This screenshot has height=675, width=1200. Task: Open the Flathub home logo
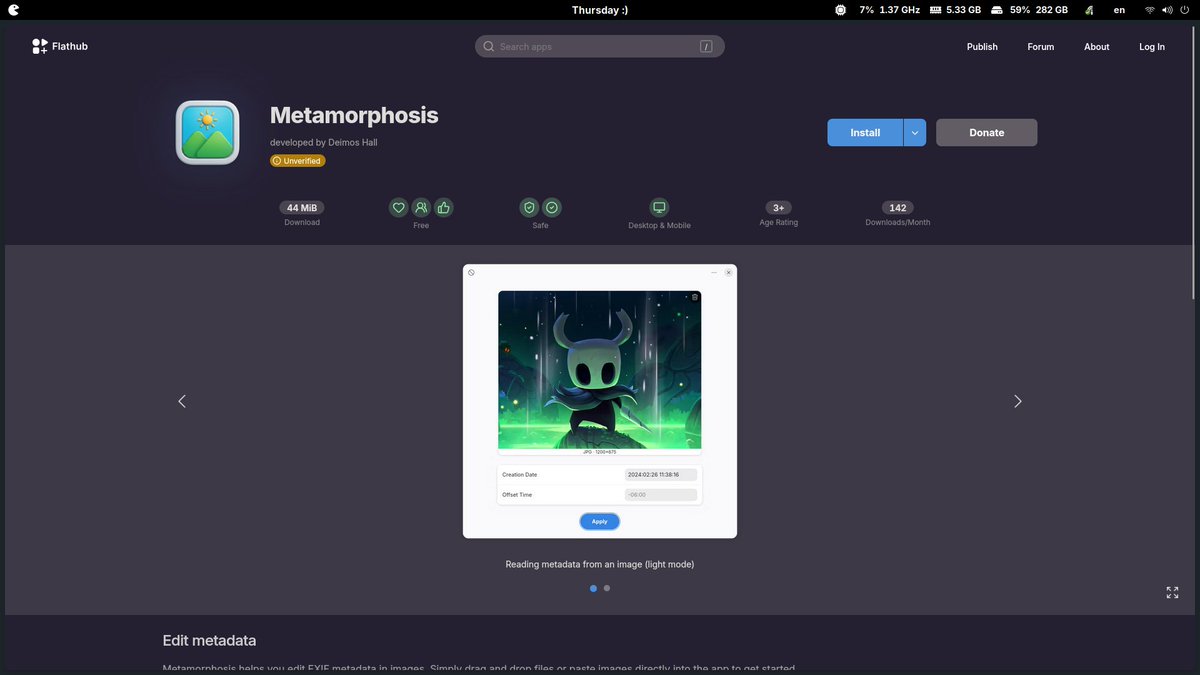point(60,46)
